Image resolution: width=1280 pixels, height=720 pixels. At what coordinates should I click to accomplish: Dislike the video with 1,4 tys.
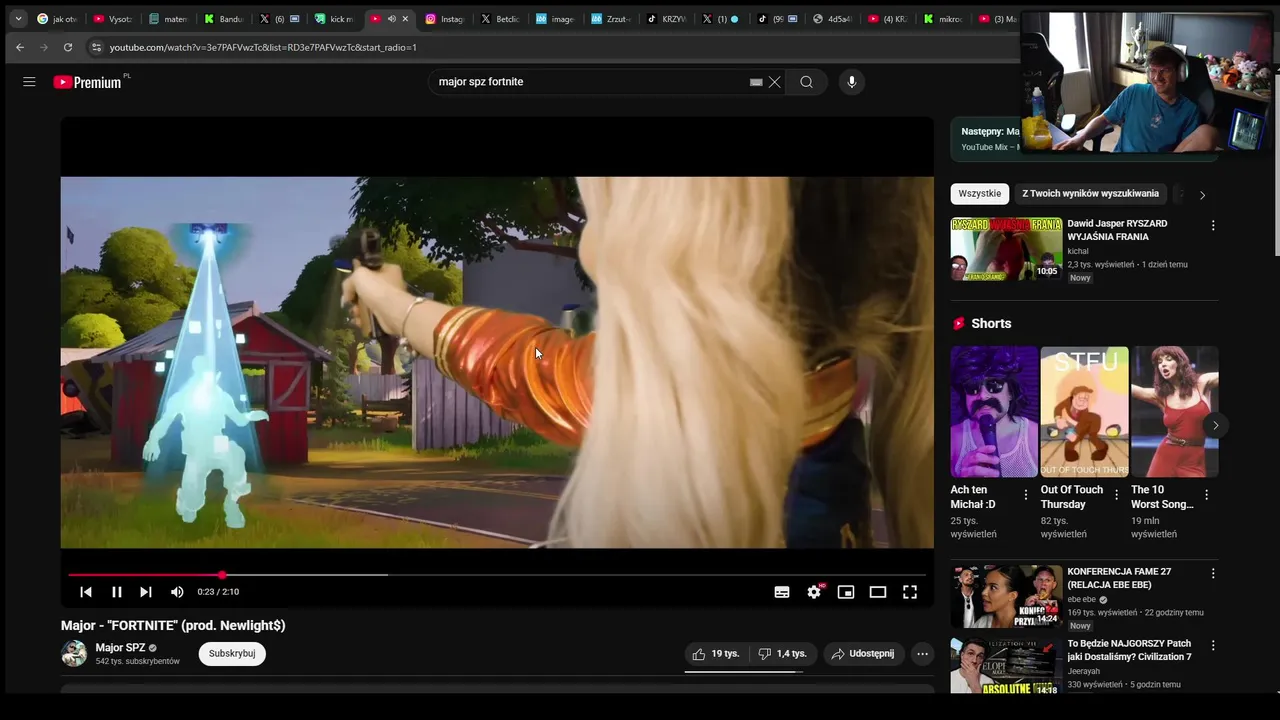783,654
